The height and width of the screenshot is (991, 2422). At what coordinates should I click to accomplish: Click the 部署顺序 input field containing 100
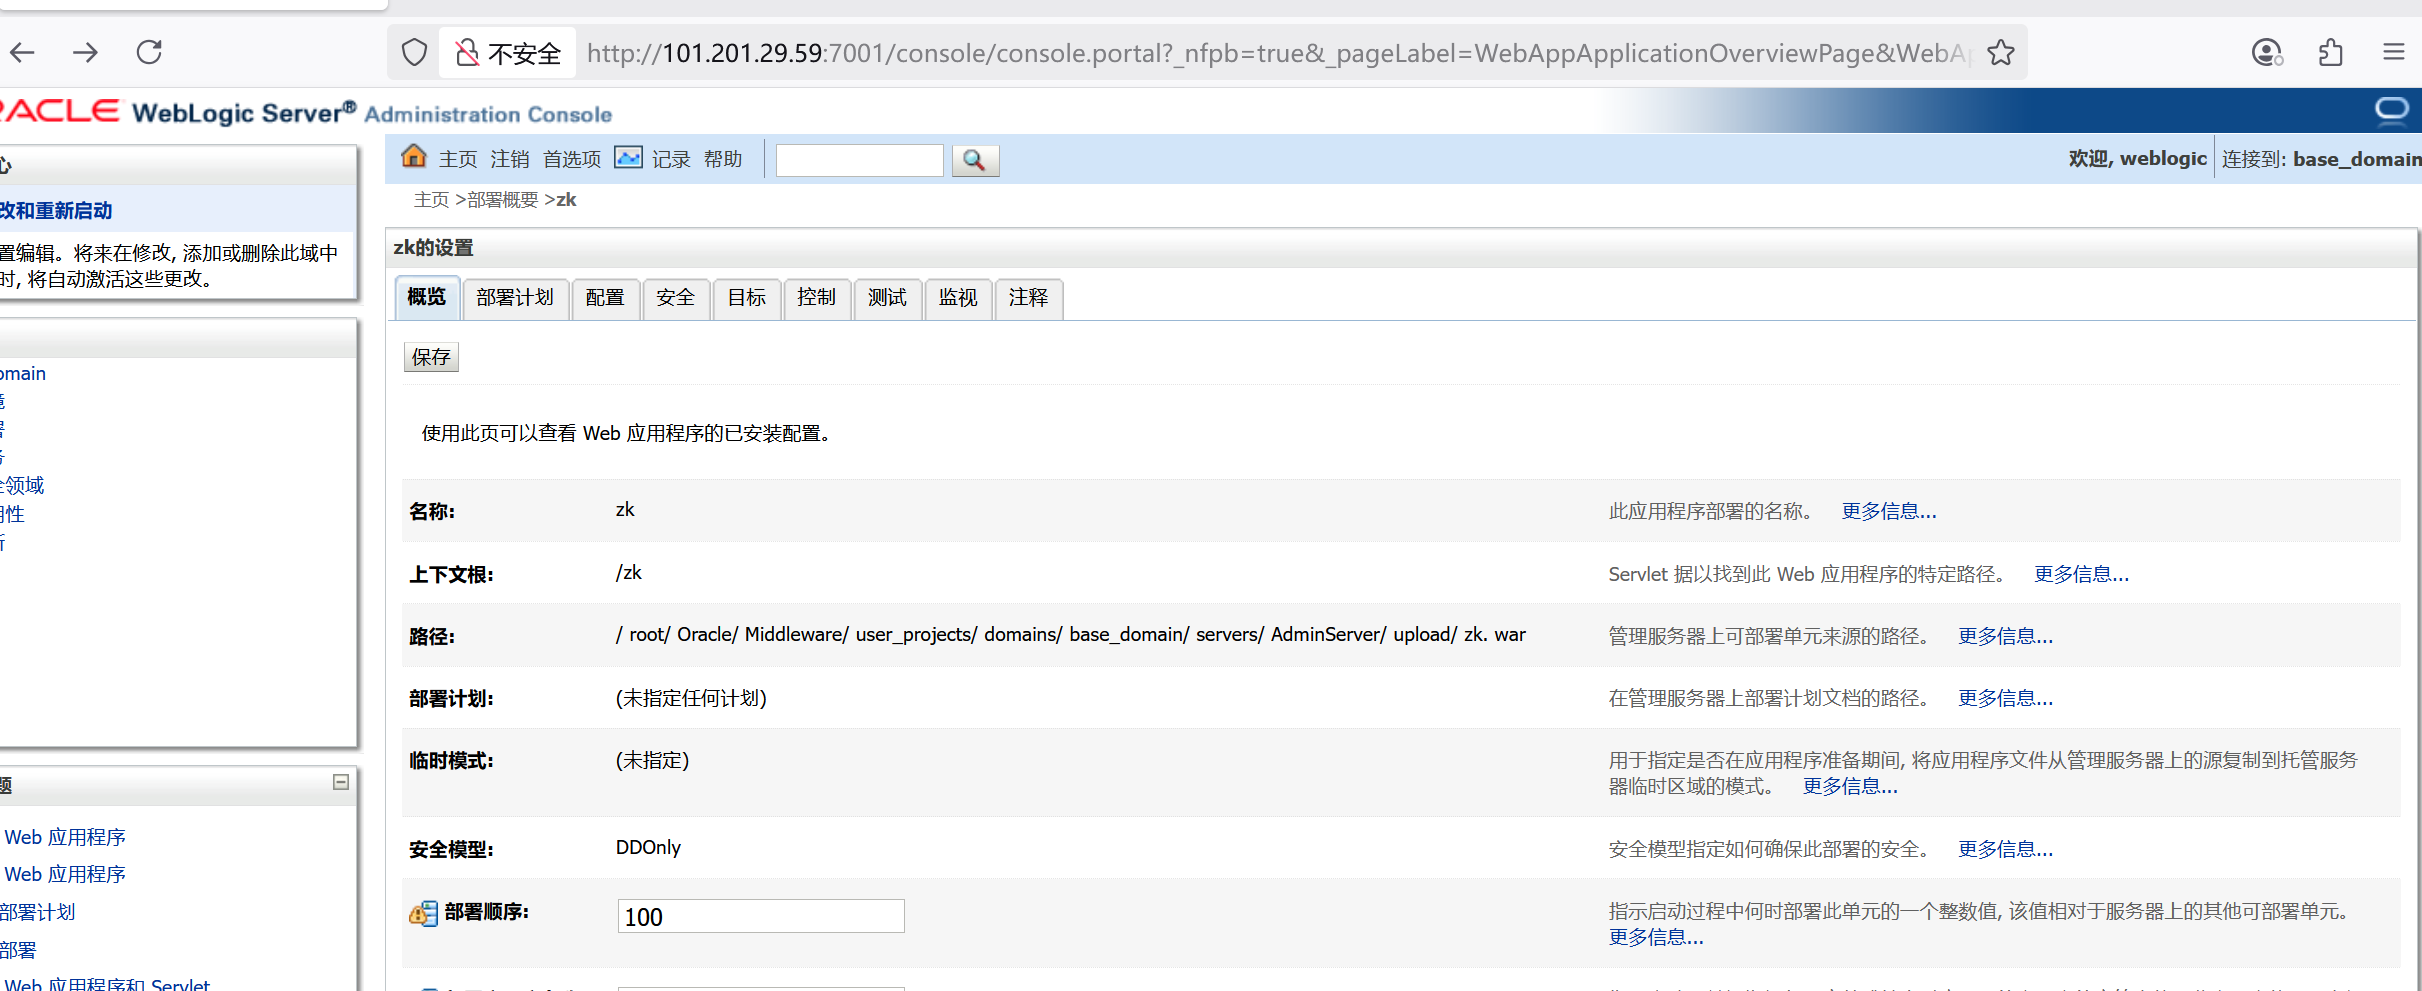tap(761, 916)
